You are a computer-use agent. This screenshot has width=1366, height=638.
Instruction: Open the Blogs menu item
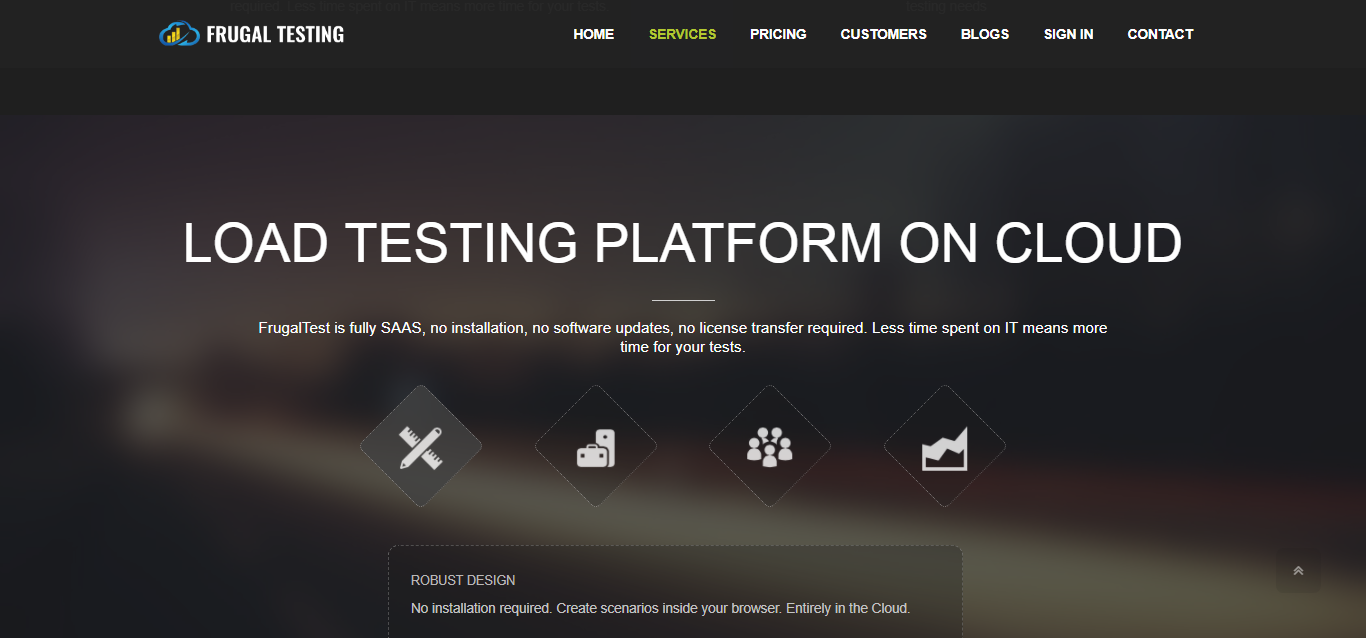pos(985,34)
